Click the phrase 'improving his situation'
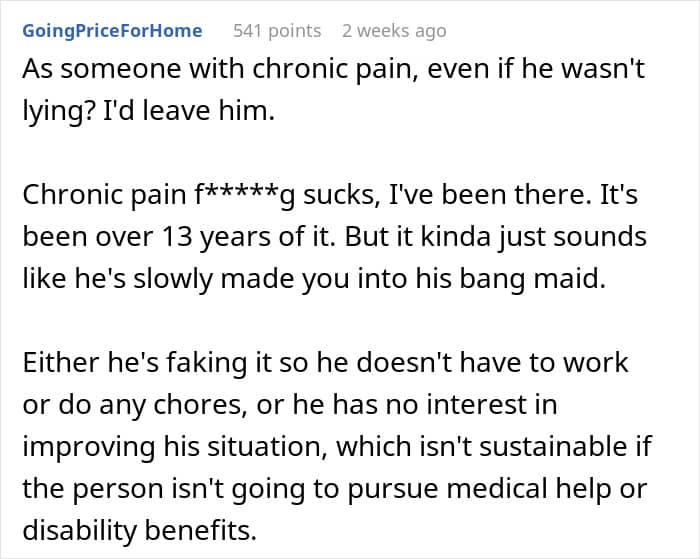This screenshot has height=559, width=700. (x=172, y=447)
